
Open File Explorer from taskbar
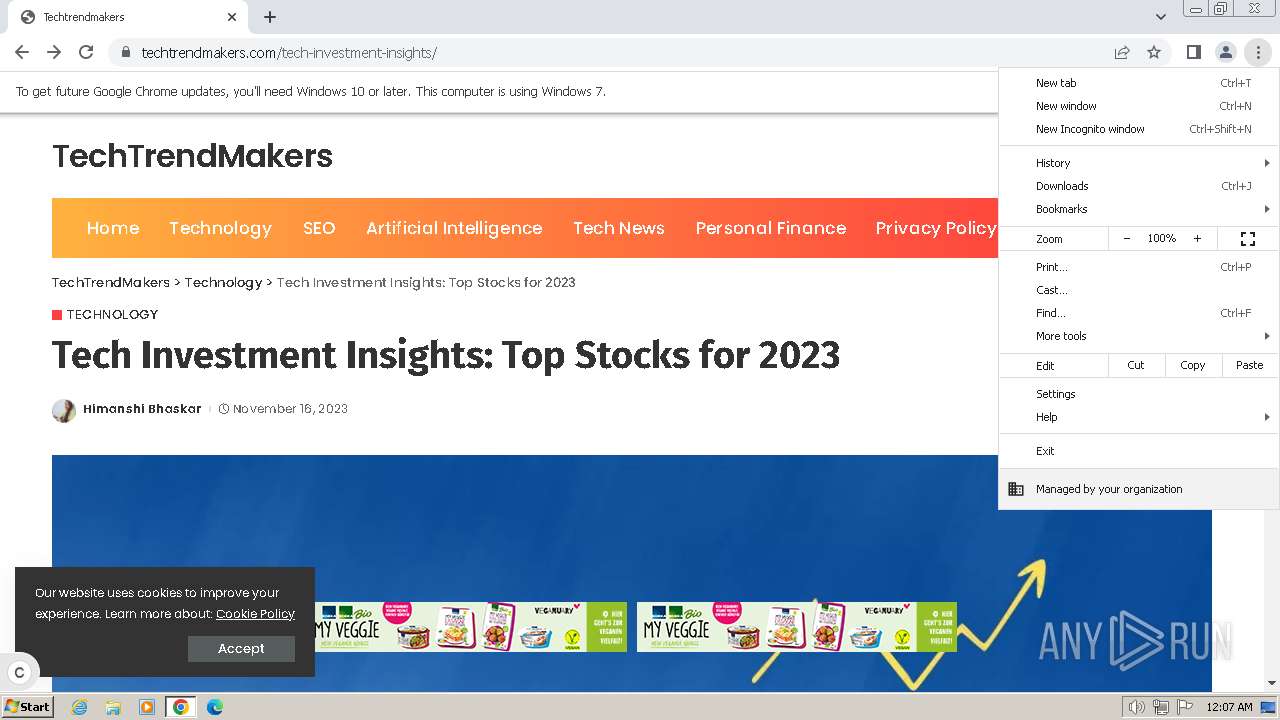[x=113, y=707]
